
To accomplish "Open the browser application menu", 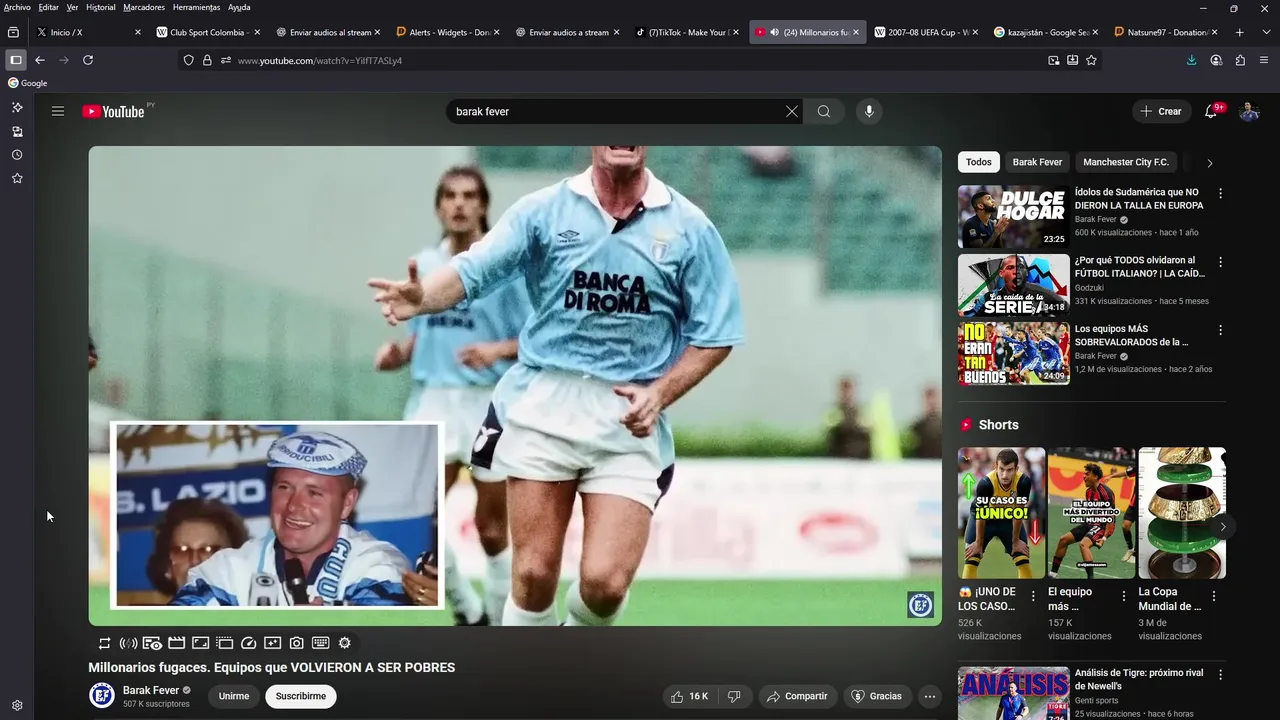I will pos(1265,60).
